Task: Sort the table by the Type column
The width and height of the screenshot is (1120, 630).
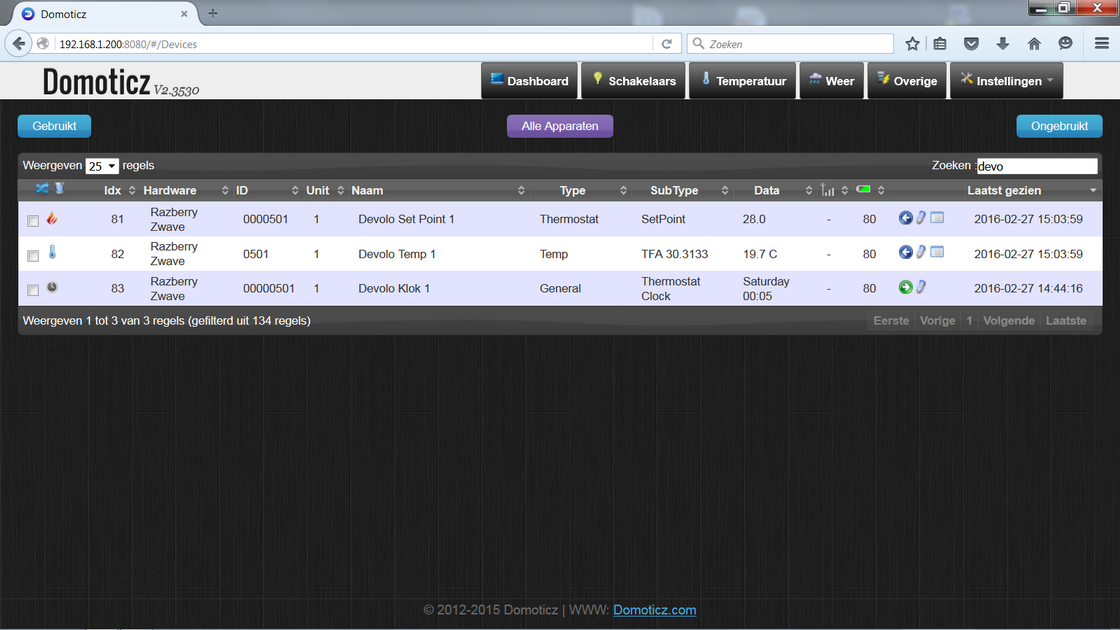Action: (573, 190)
